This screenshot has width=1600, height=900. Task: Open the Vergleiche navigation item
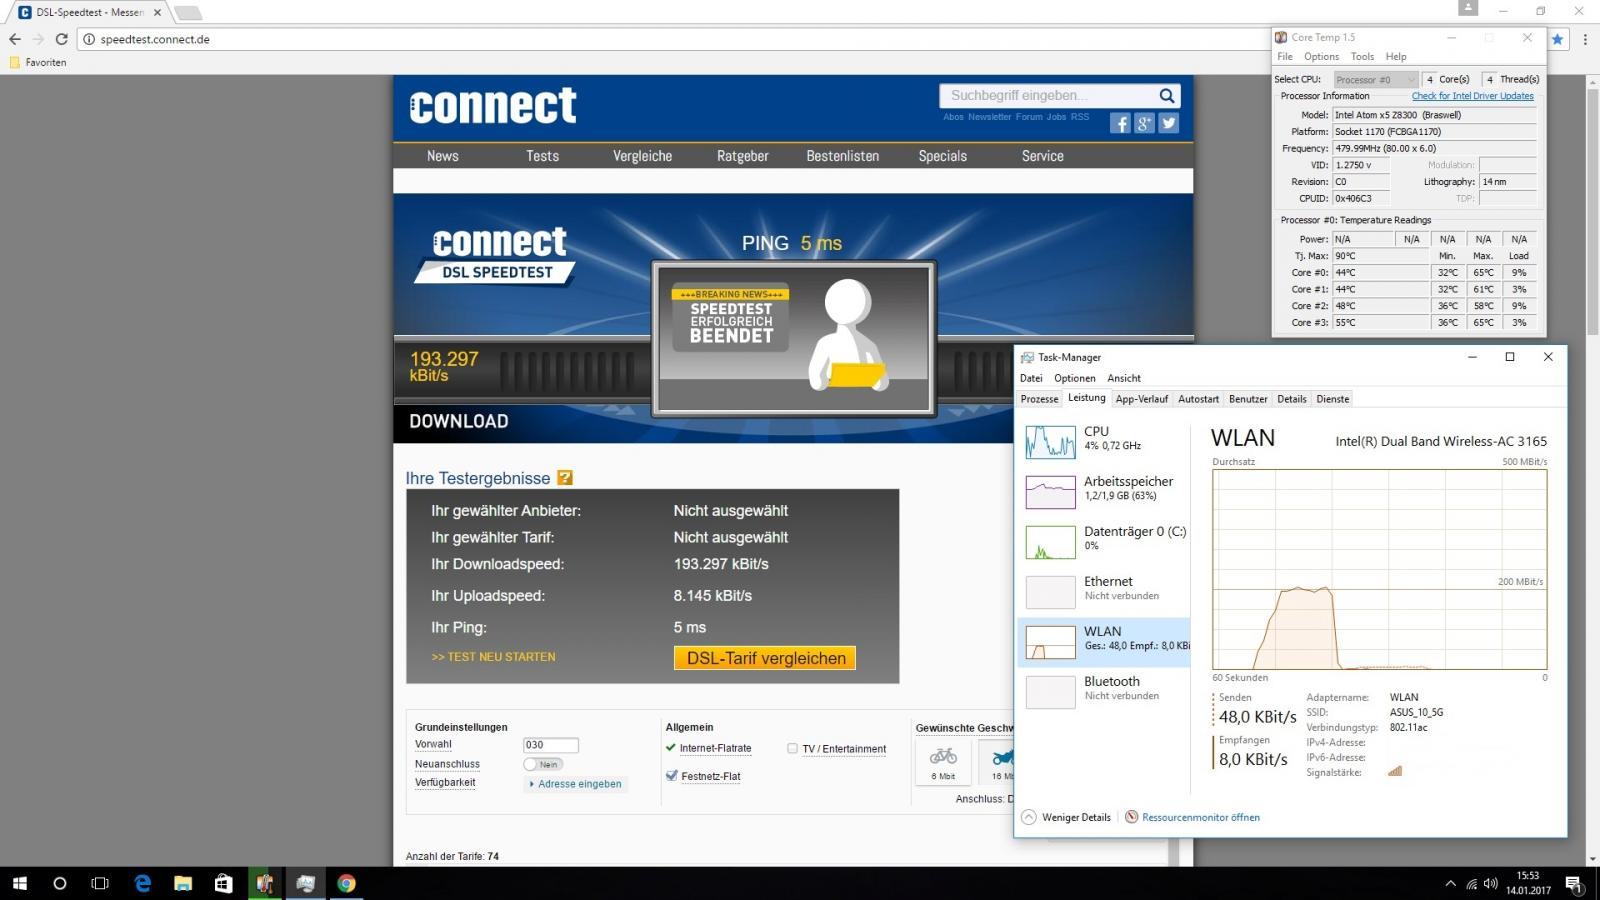pos(643,156)
